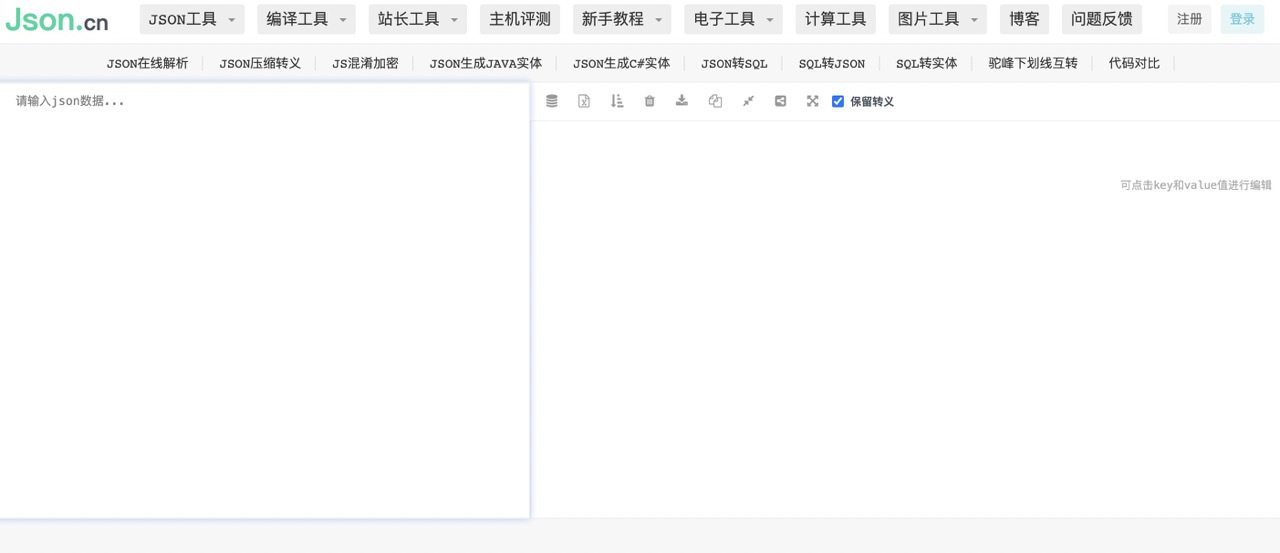Click the 注册 button

click(1189, 19)
